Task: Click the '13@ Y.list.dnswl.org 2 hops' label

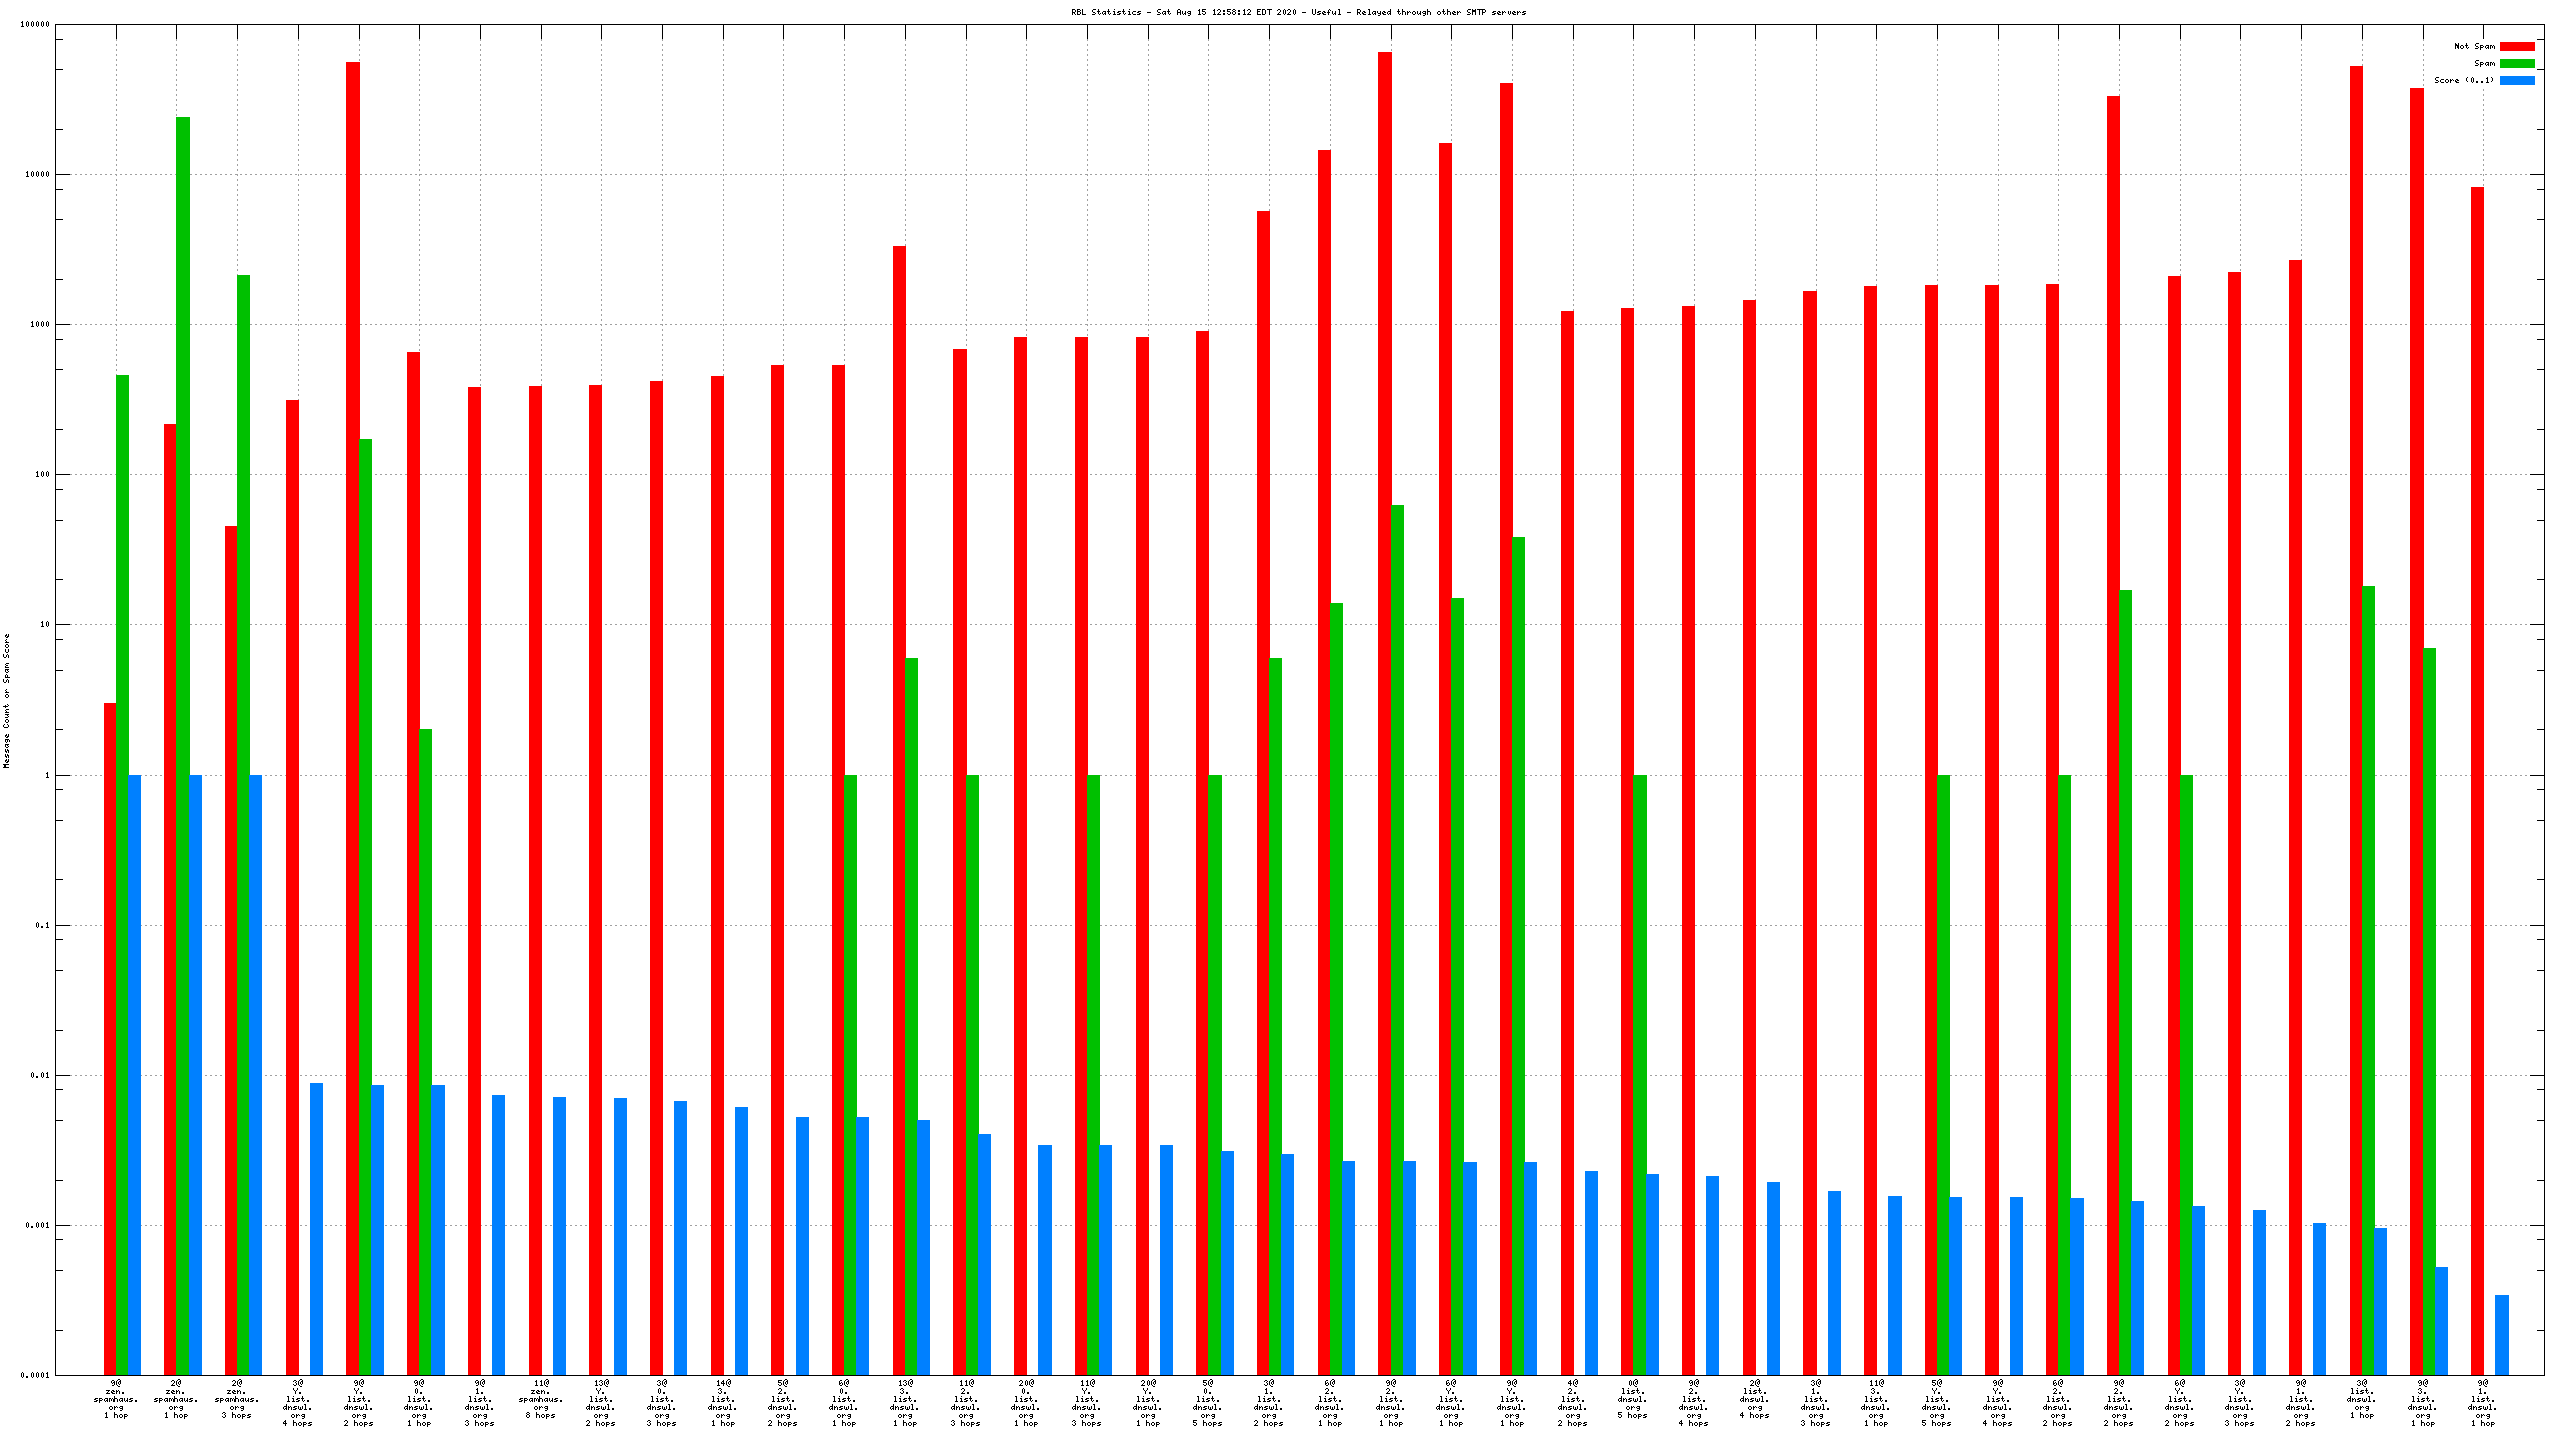Action: click(601, 1403)
